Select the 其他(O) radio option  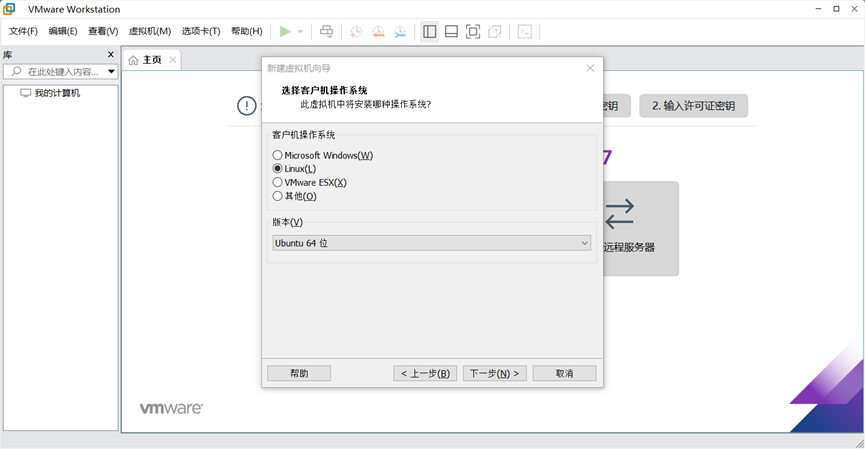(295, 196)
